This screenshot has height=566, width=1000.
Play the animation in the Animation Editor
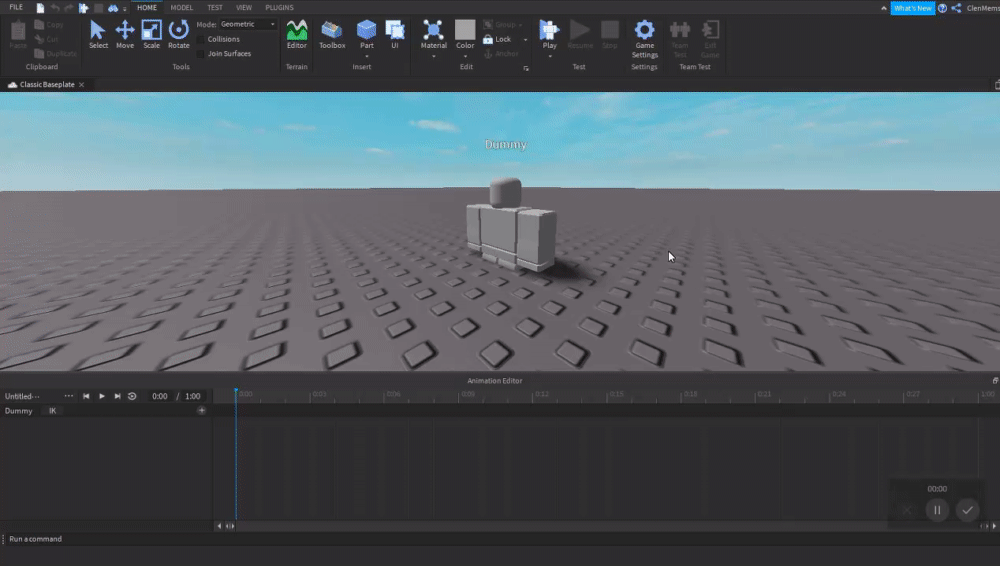coord(101,396)
